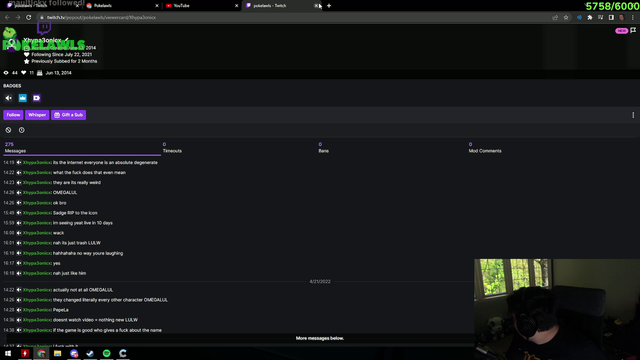Bookmark this page with the star icon

click(566, 18)
